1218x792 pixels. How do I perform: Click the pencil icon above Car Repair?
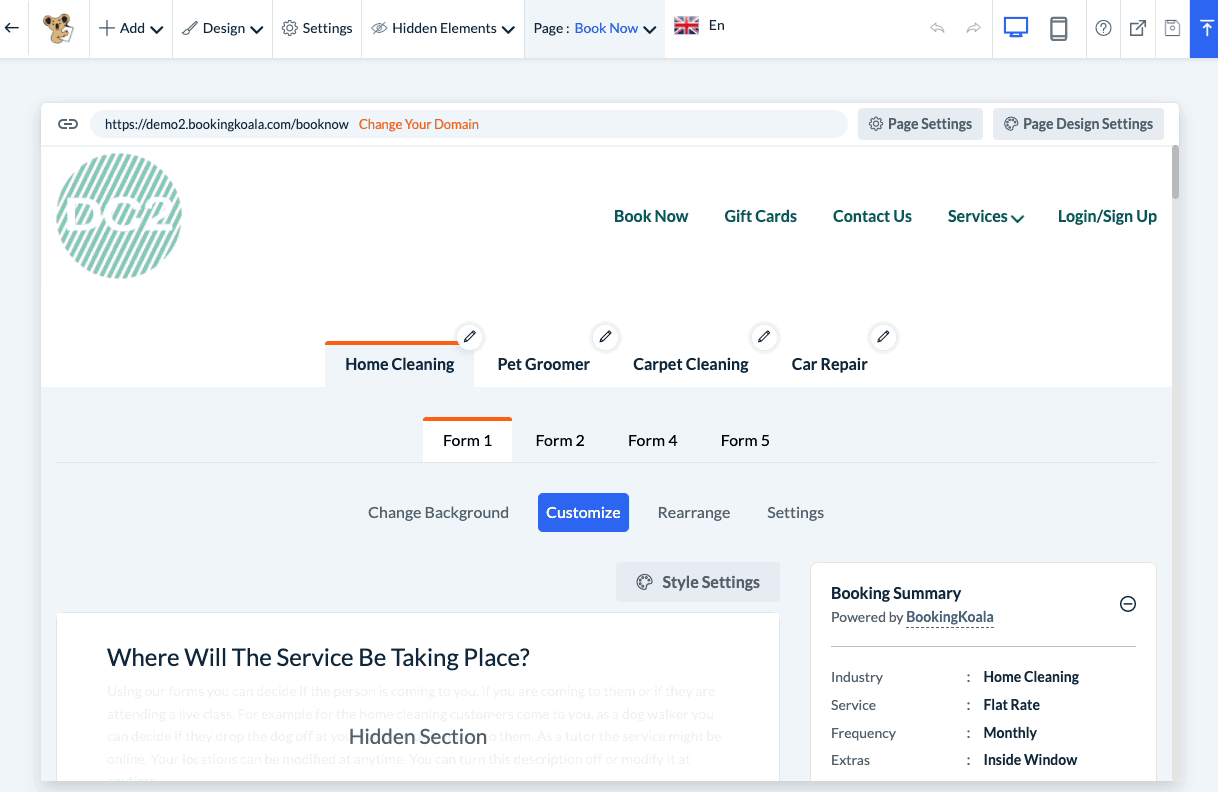[882, 336]
